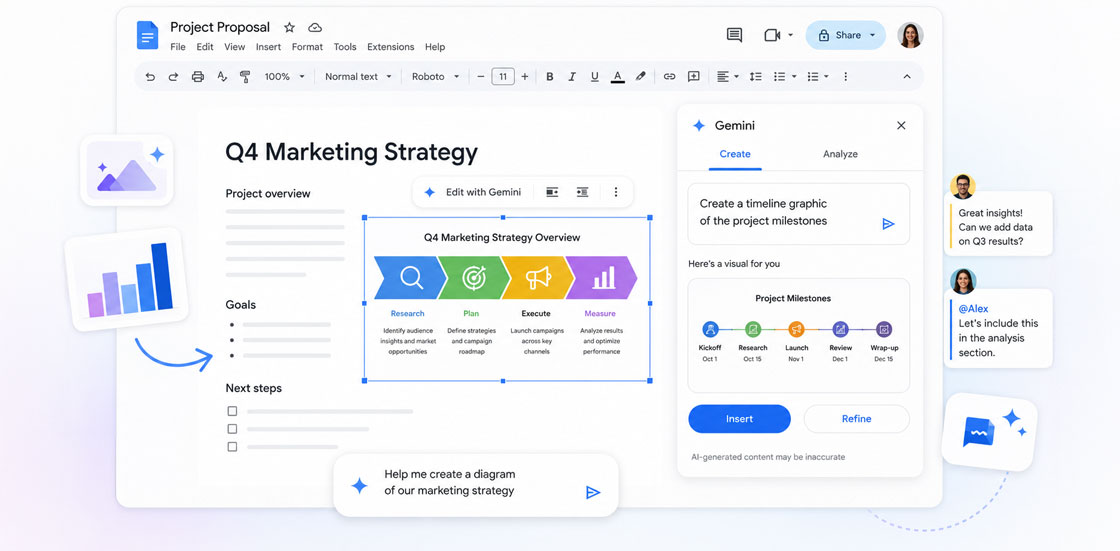1120x551 pixels.
Task: Open the text color picker
Action: pyautogui.click(x=618, y=76)
